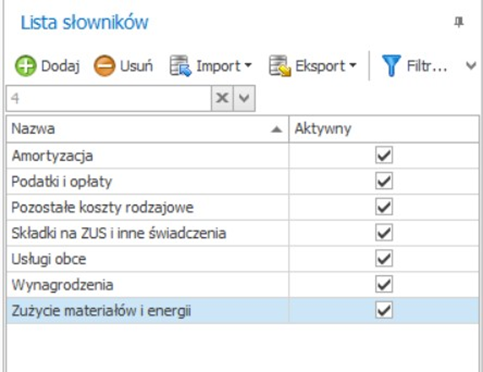Expand the search box history dropdown

pos(244,98)
